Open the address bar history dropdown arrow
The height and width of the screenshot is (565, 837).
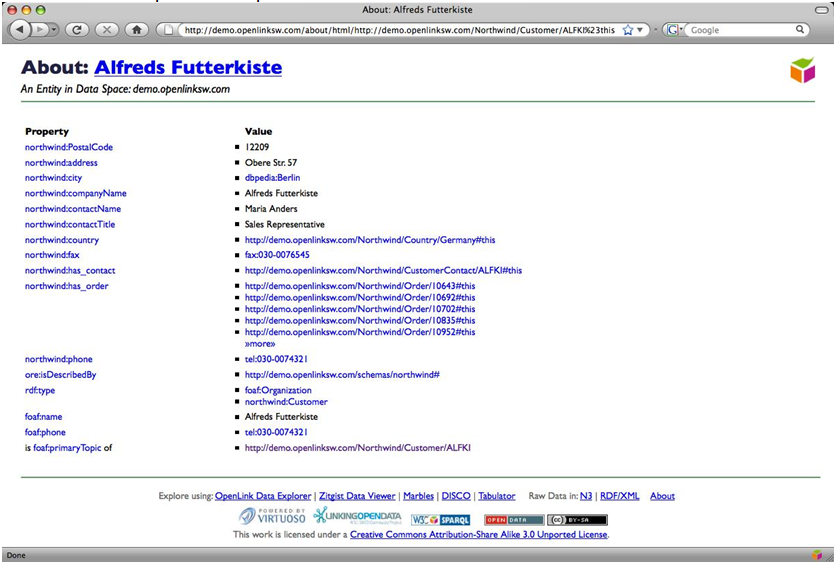click(639, 30)
